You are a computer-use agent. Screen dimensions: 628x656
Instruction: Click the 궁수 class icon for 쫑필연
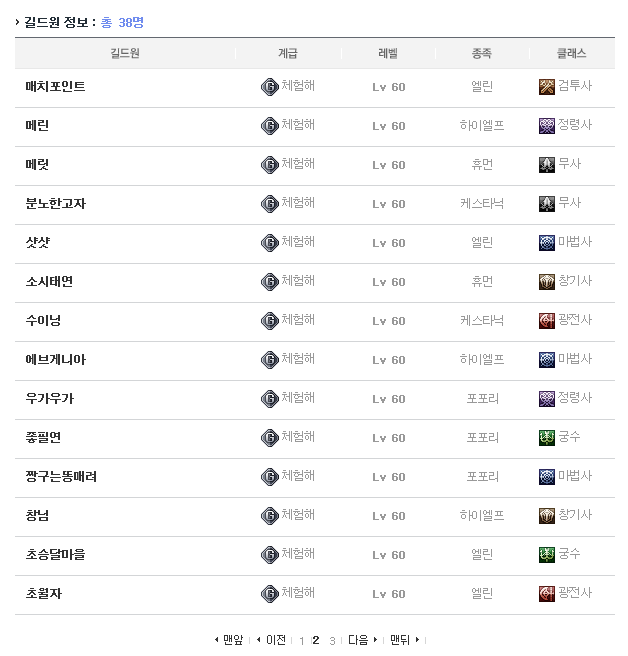pos(546,438)
